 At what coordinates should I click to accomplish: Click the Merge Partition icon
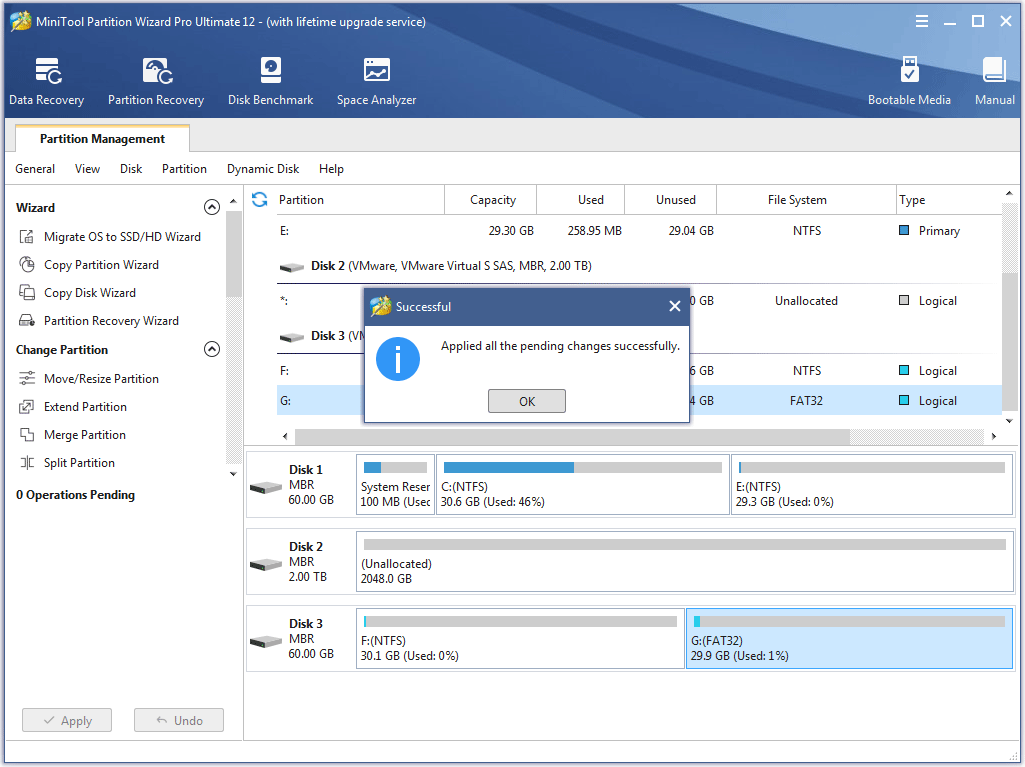(27, 435)
